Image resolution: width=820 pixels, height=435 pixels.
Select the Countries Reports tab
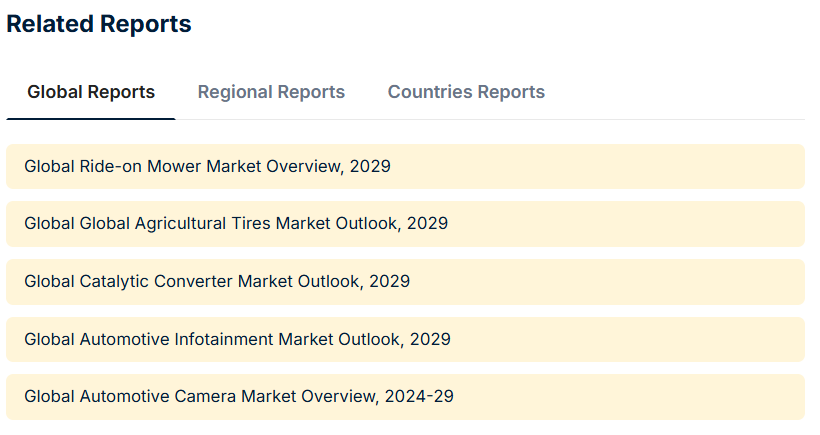466,92
